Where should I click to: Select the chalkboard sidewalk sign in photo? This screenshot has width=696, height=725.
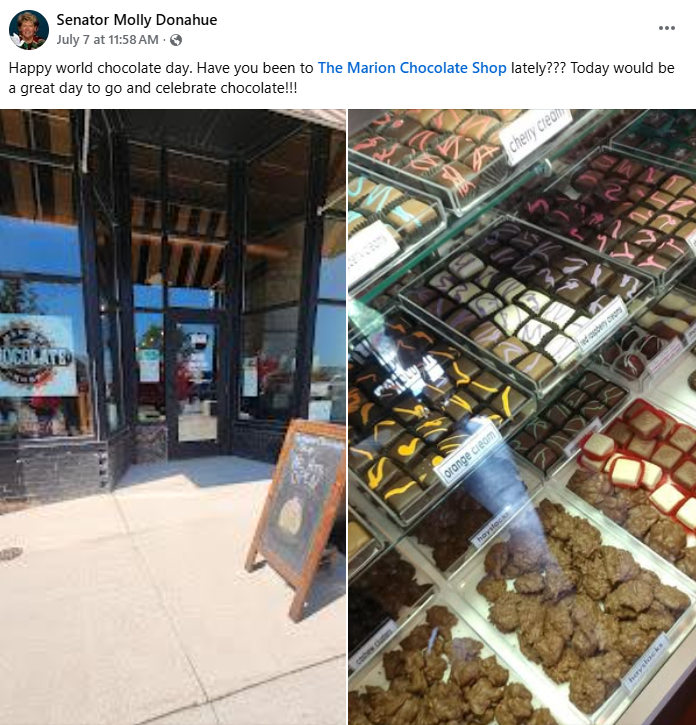[x=298, y=519]
